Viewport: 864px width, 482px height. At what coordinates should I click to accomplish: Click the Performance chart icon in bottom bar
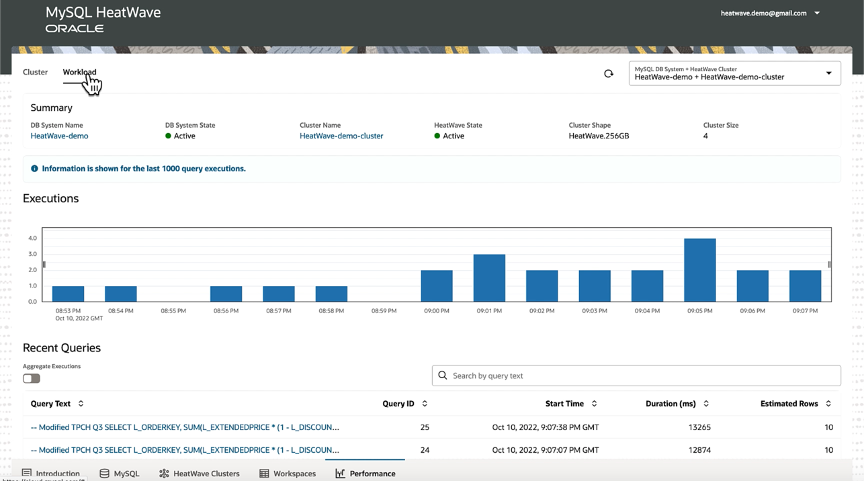[340, 474]
